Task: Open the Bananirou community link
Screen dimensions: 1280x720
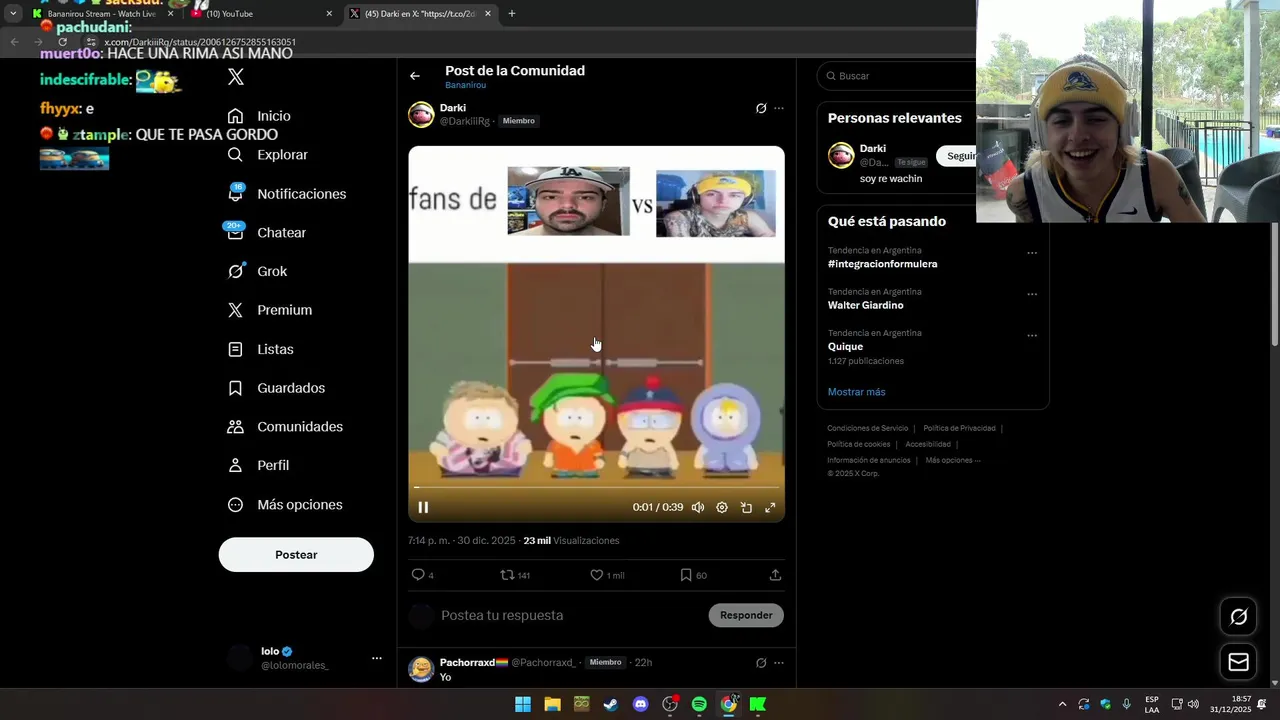Action: [x=466, y=86]
